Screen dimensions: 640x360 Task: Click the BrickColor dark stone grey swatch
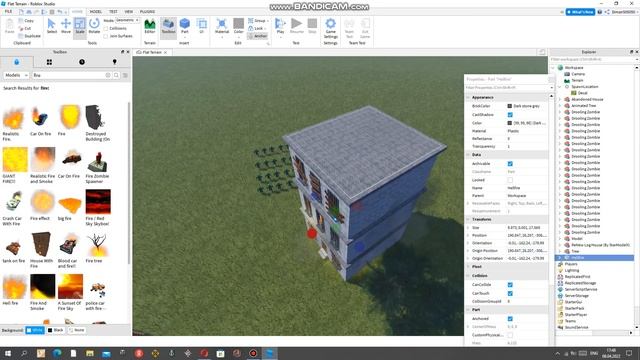tap(509, 106)
